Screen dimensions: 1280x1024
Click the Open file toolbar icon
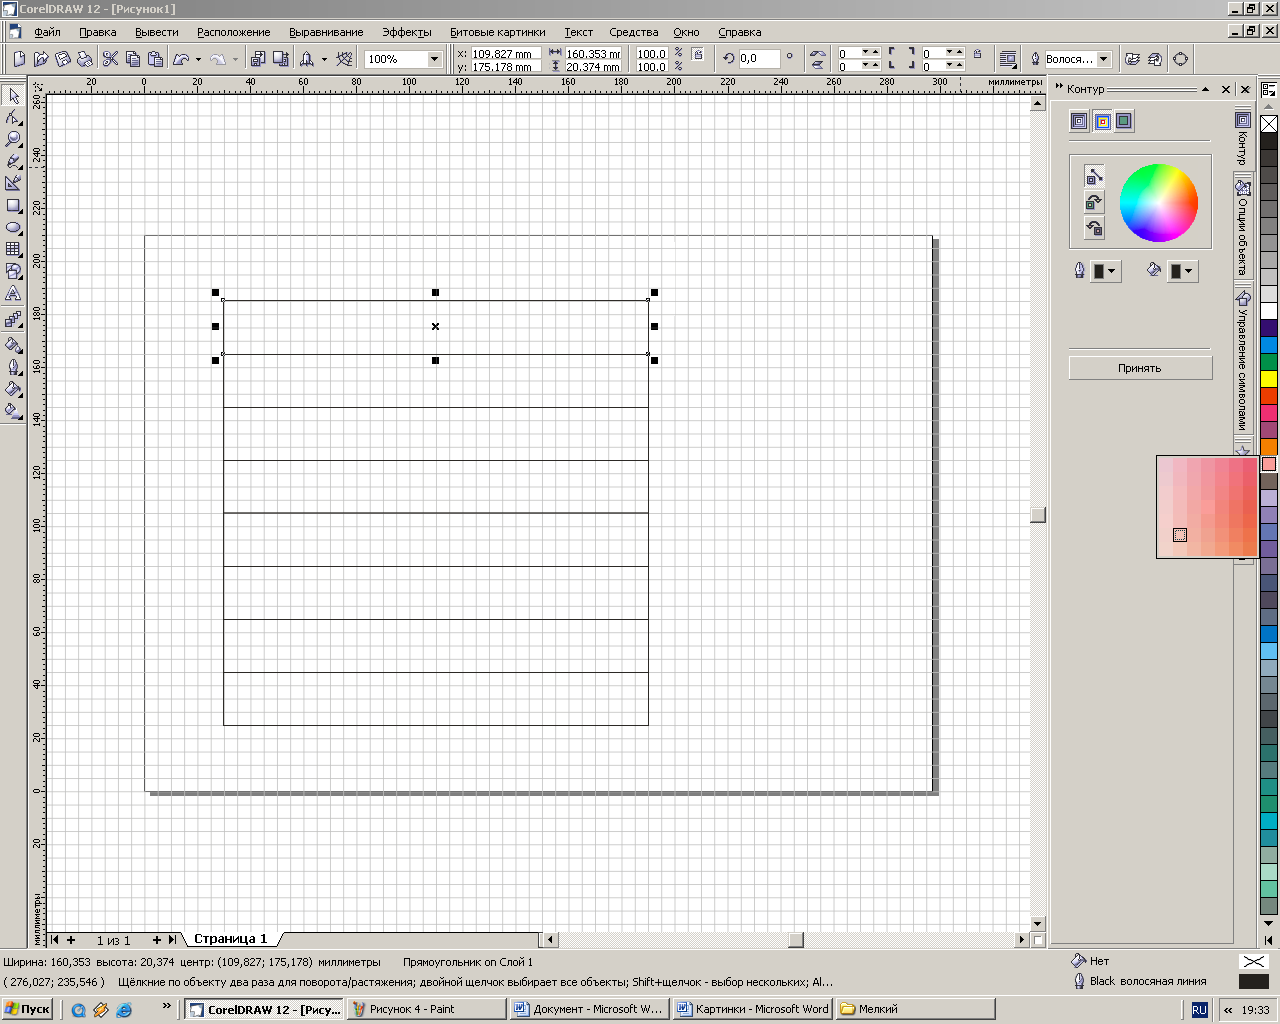click(x=40, y=59)
